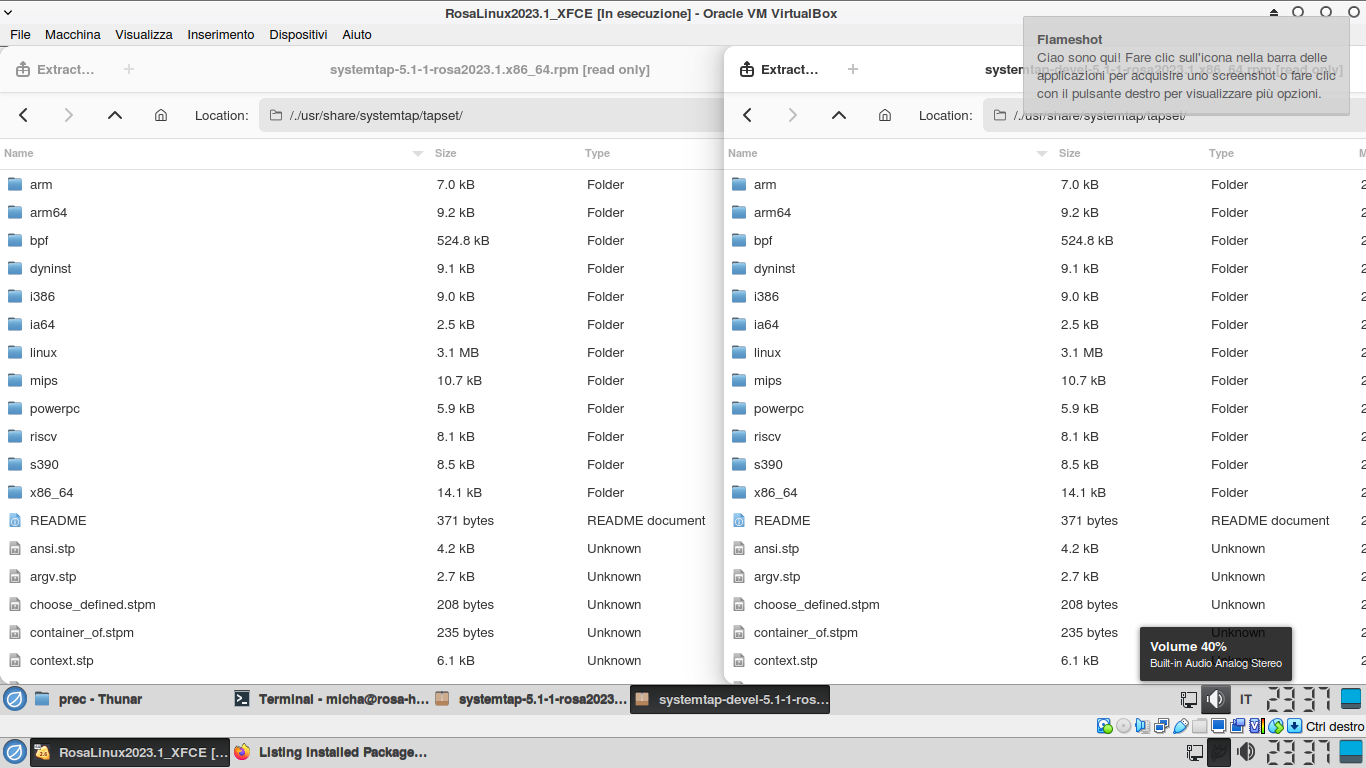The height and width of the screenshot is (768, 1366).
Task: Go to home folder in left archive window
Action: point(161,115)
